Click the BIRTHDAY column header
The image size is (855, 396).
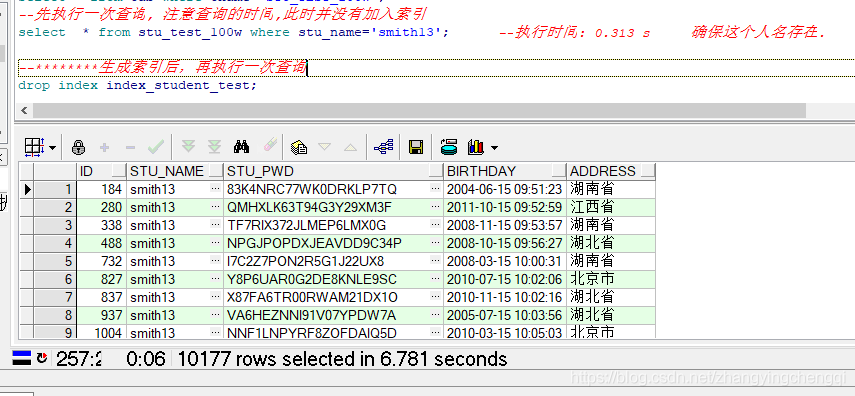coord(505,171)
